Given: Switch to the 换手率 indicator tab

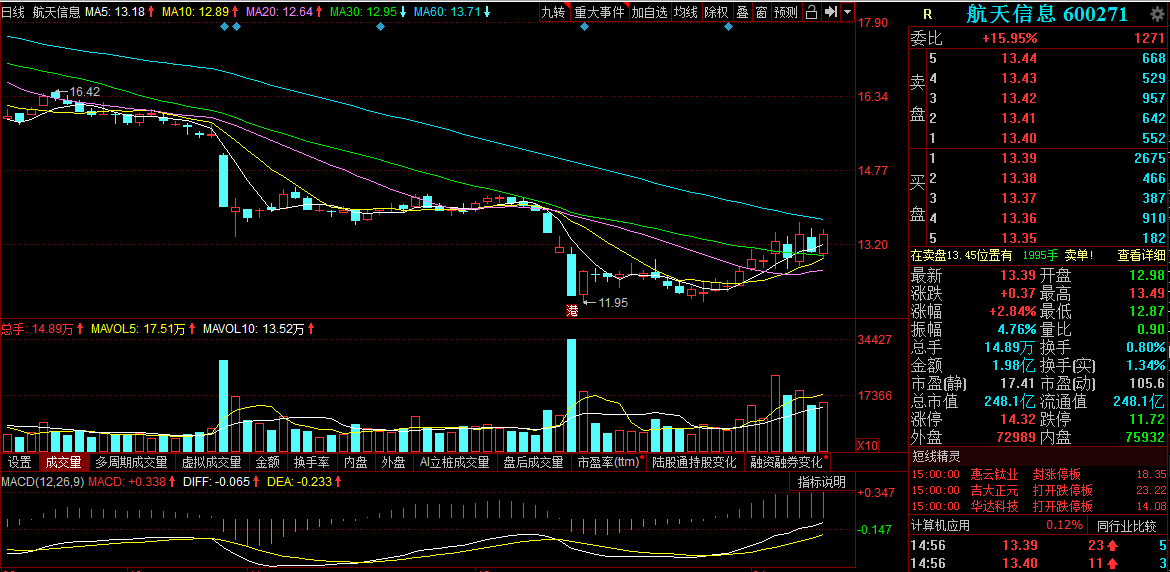Looking at the screenshot, I should click(x=311, y=463).
